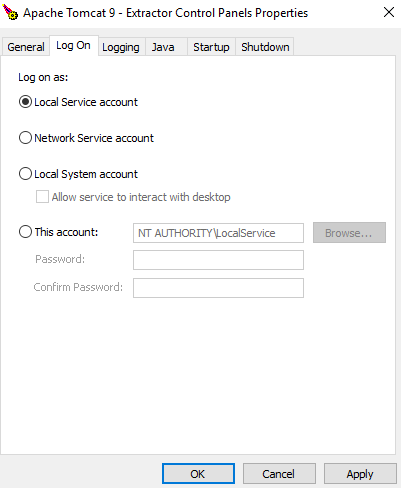Focus the Password input field

point(218,260)
